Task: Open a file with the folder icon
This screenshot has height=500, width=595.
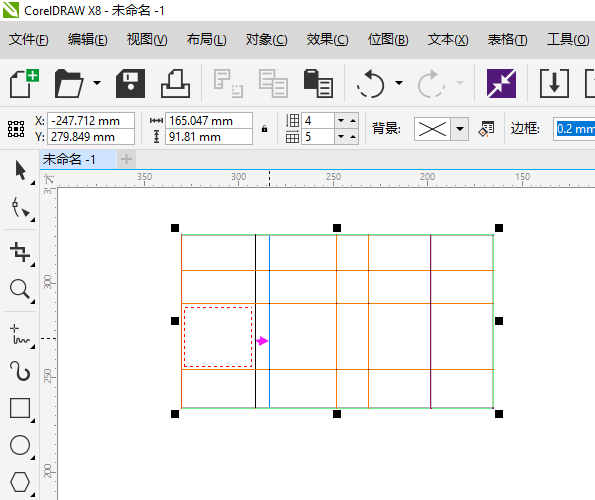Action: coord(69,83)
